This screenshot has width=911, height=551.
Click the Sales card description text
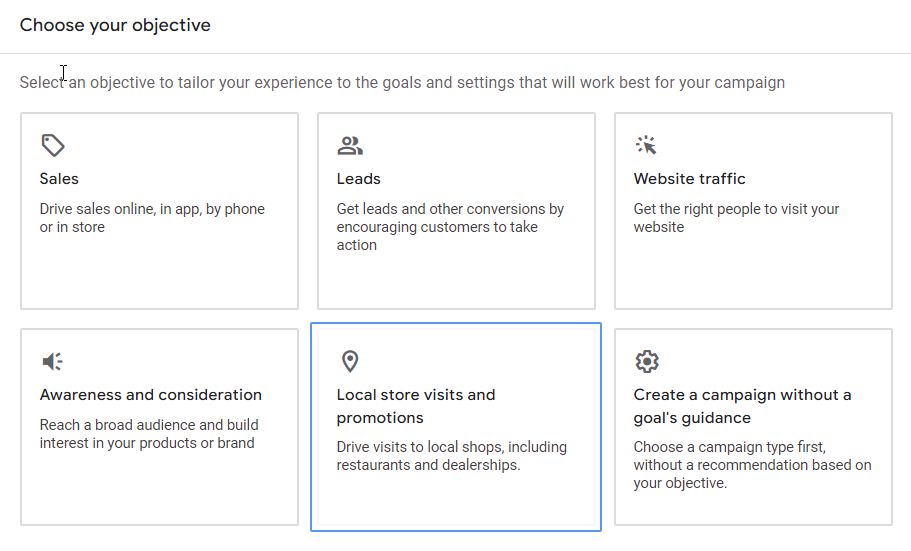click(152, 218)
